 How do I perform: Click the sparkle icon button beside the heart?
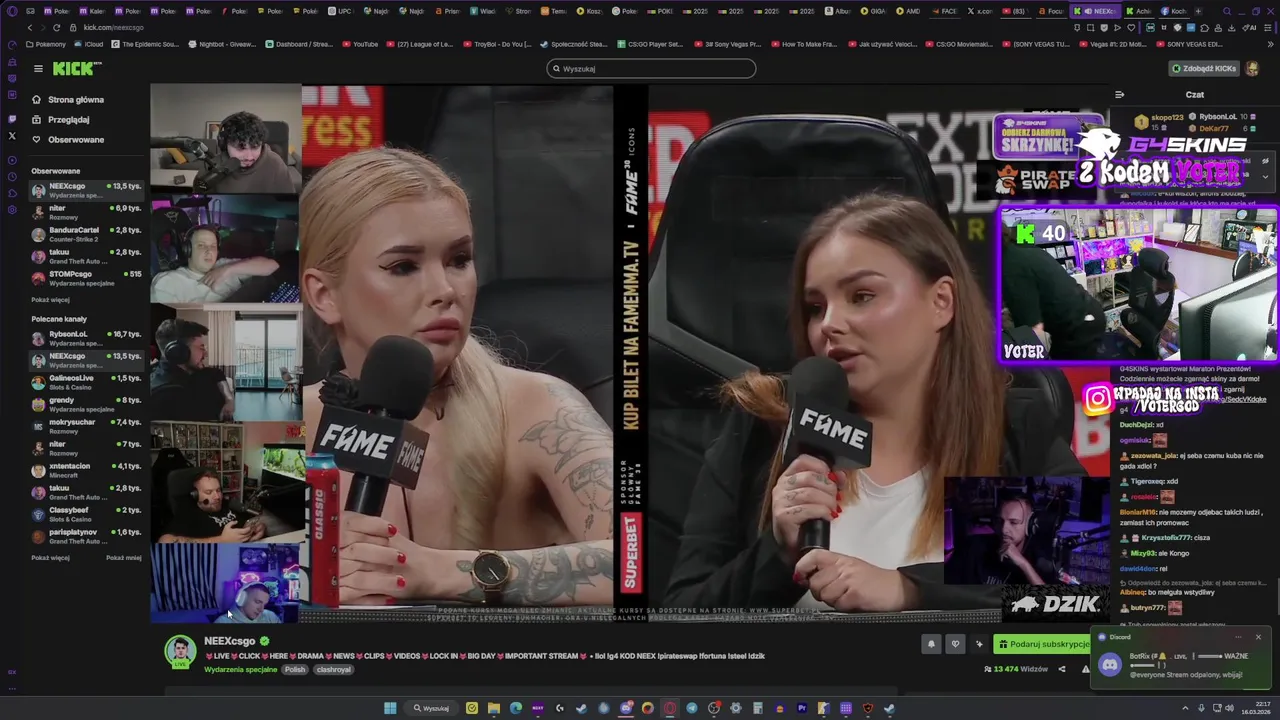[x=979, y=645]
